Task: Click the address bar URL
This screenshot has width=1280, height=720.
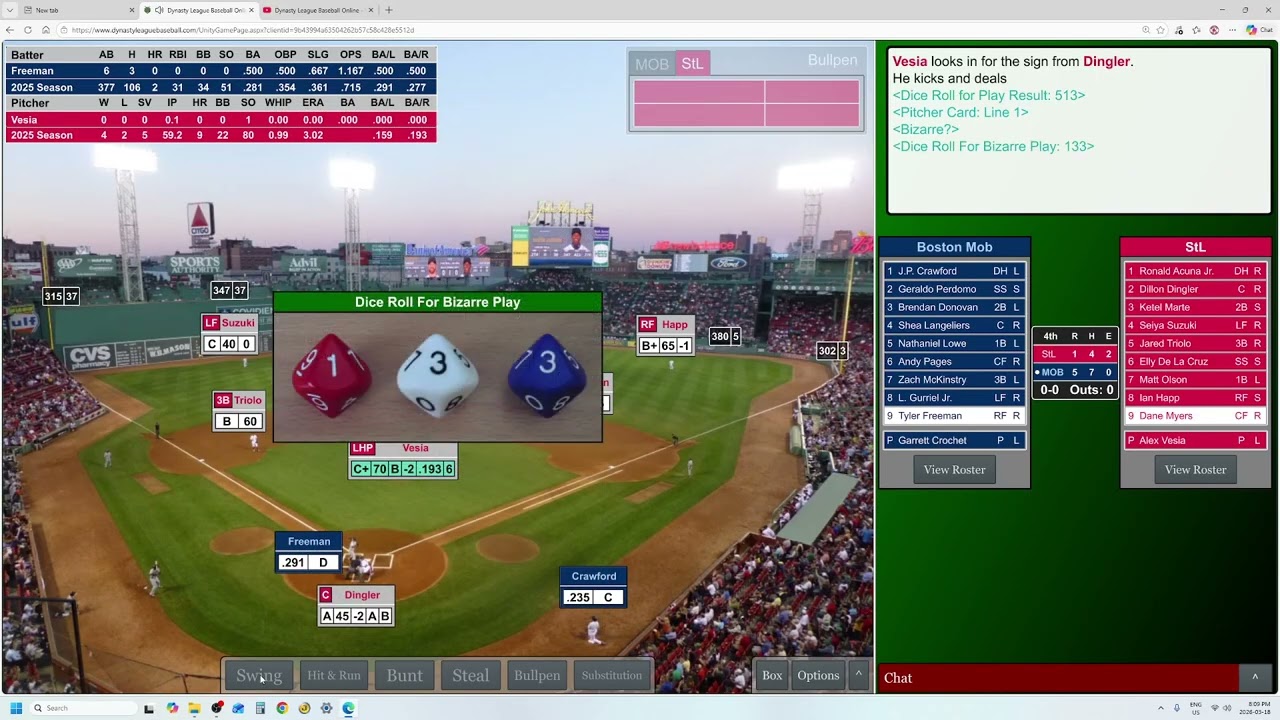Action: pyautogui.click(x=243, y=30)
